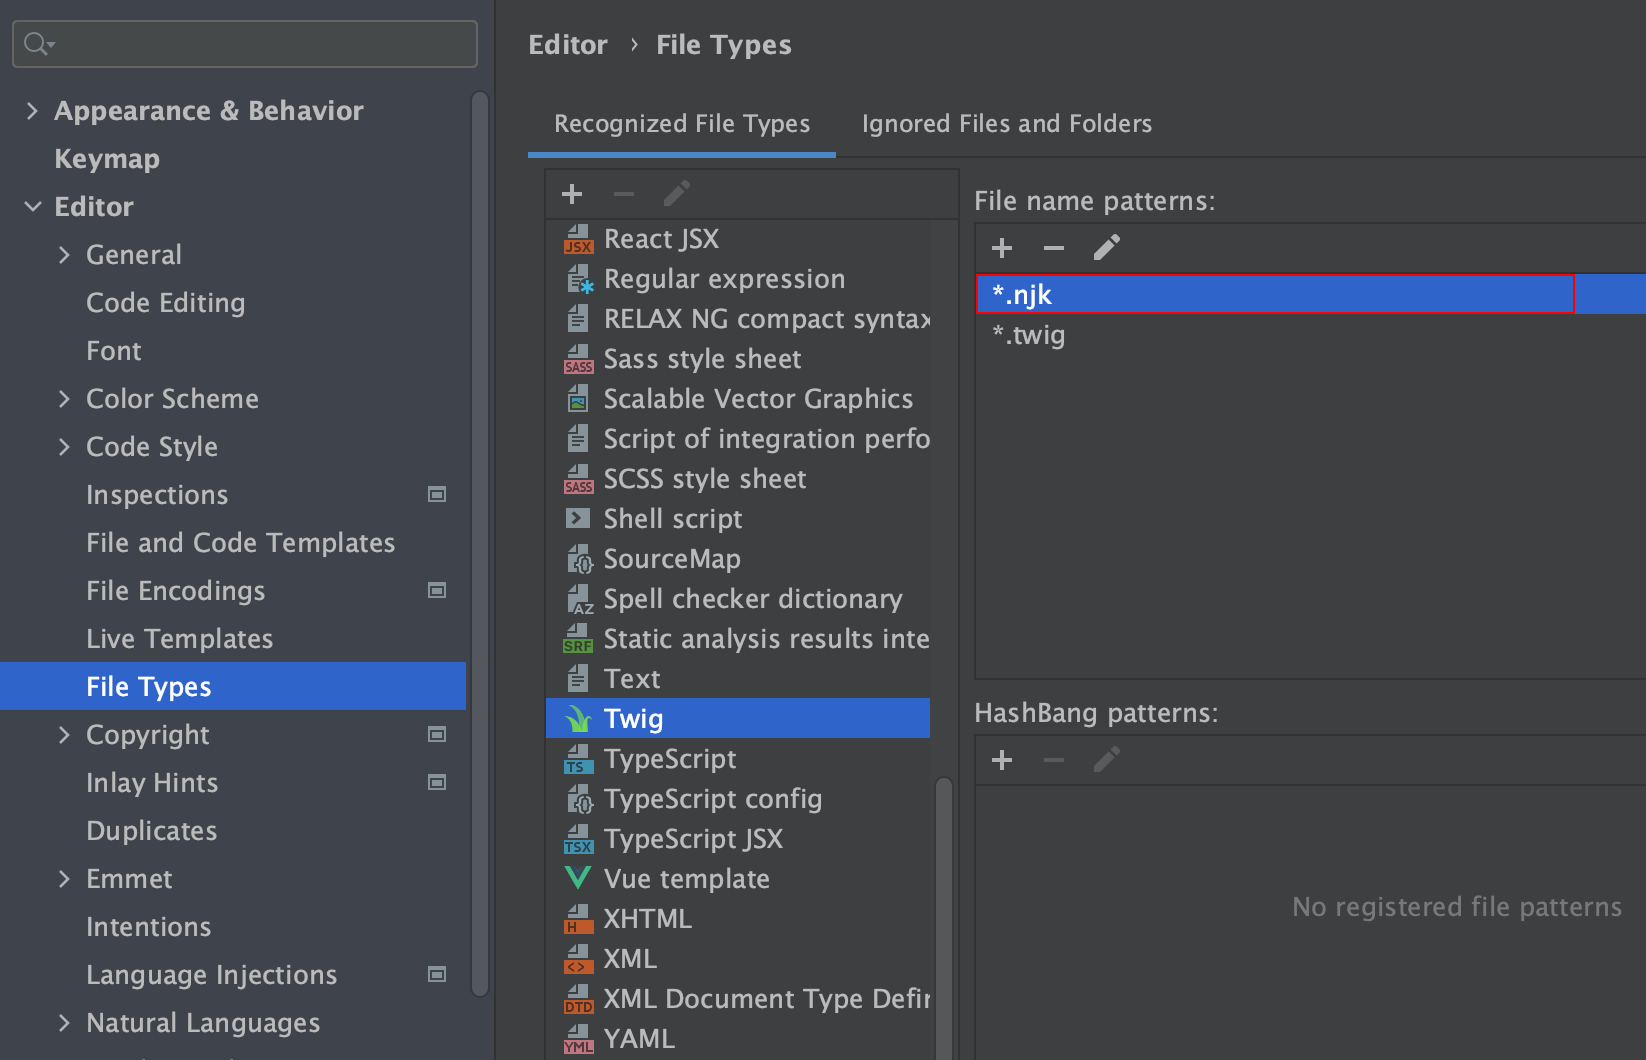The height and width of the screenshot is (1060, 1646).
Task: Click the Editor breadcrumb link
Action: pyautogui.click(x=567, y=45)
